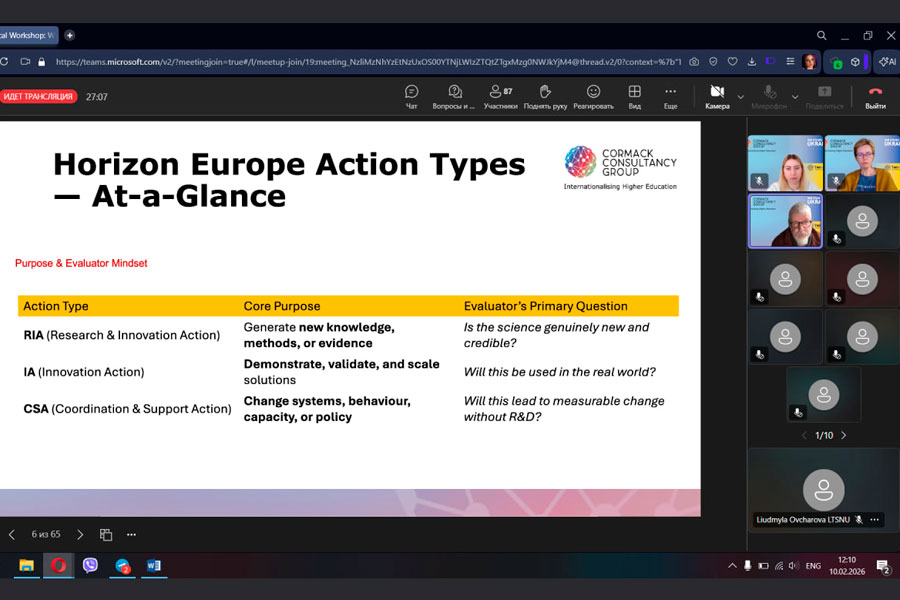The image size is (900, 600).
Task: Go to next participants page
Action: 843,435
